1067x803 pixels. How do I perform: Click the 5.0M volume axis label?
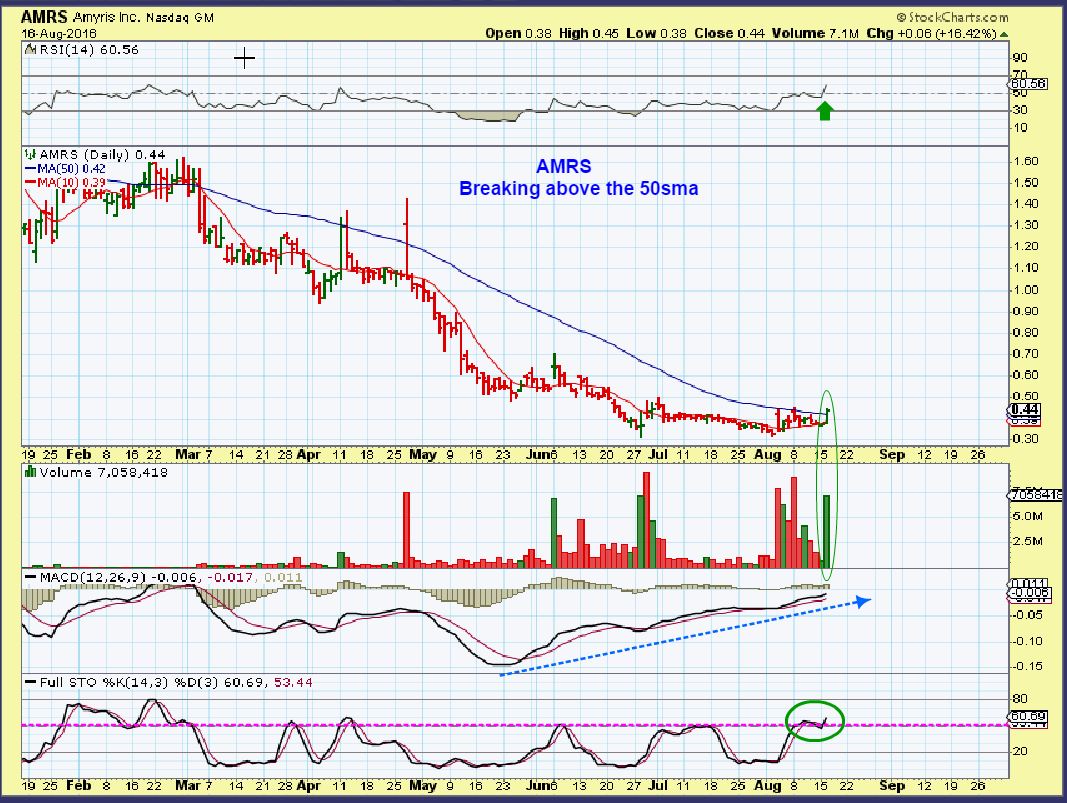[x=1028, y=517]
